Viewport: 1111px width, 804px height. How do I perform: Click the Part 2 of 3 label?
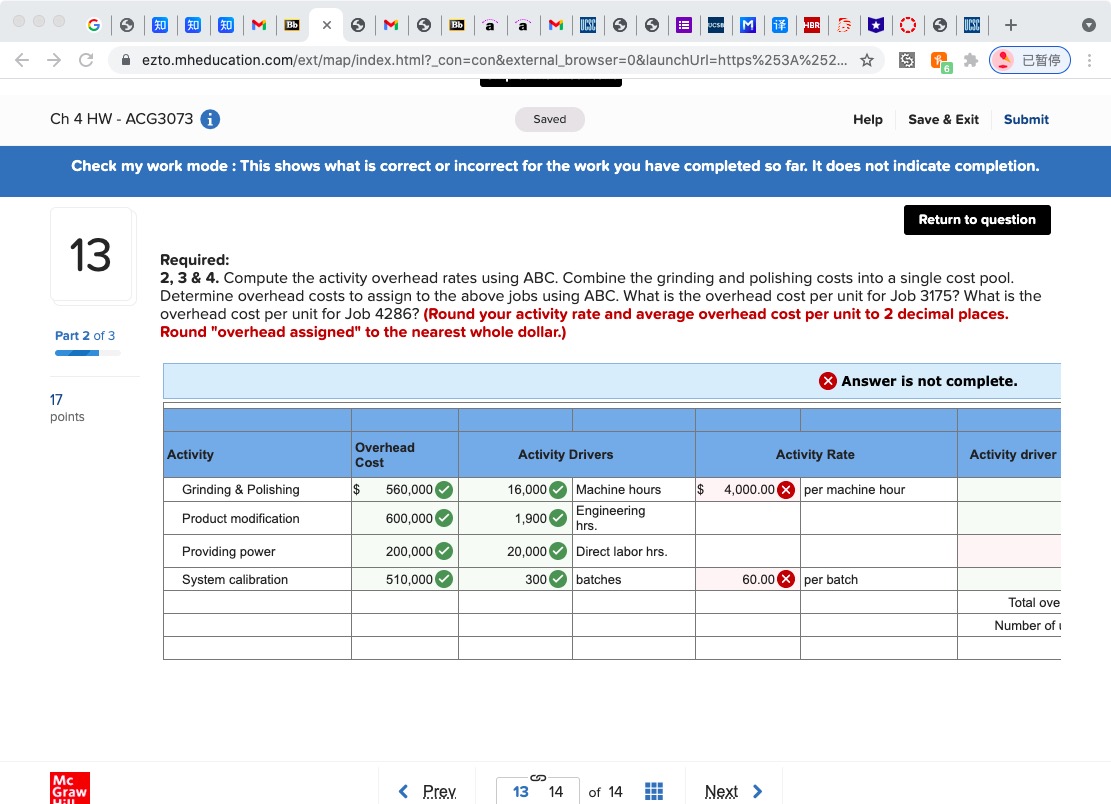click(85, 336)
